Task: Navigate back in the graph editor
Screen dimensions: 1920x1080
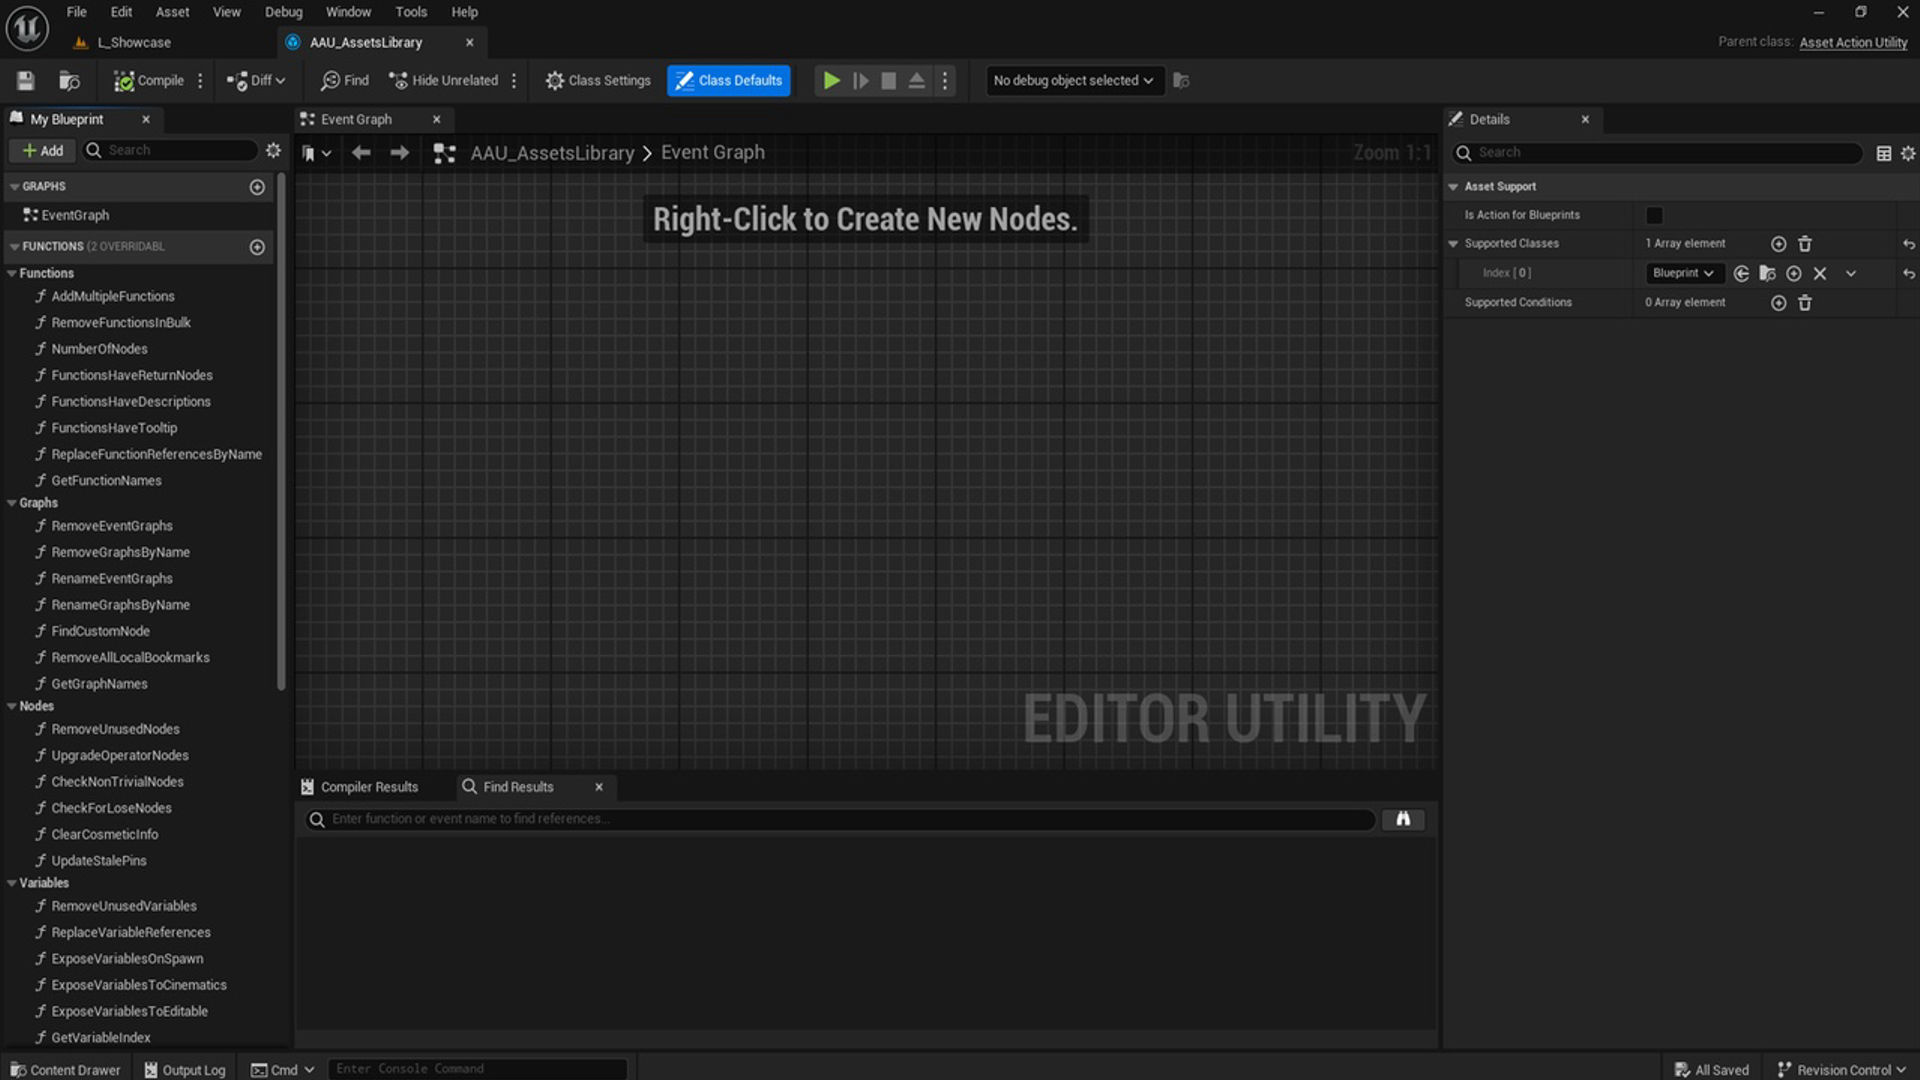Action: click(x=361, y=152)
